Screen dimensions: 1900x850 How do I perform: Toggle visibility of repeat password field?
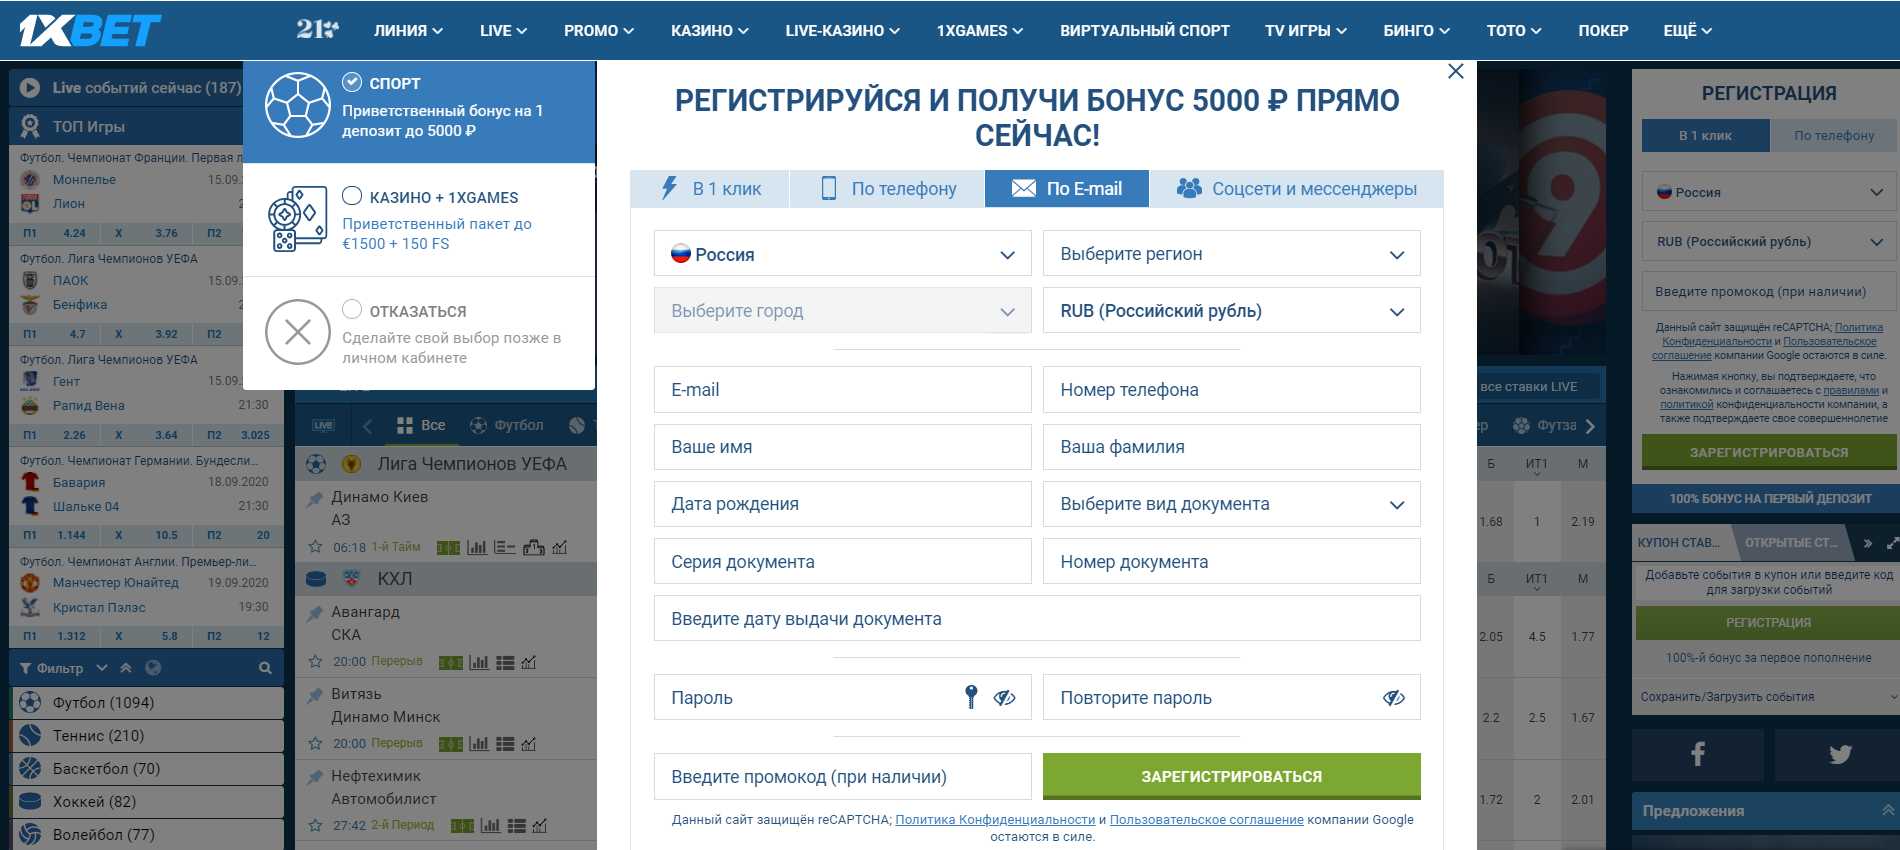[x=1393, y=698]
